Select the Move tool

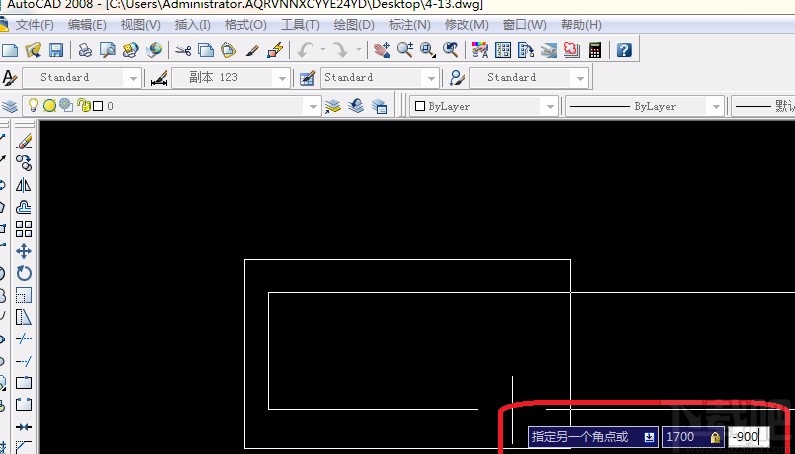pos(24,251)
